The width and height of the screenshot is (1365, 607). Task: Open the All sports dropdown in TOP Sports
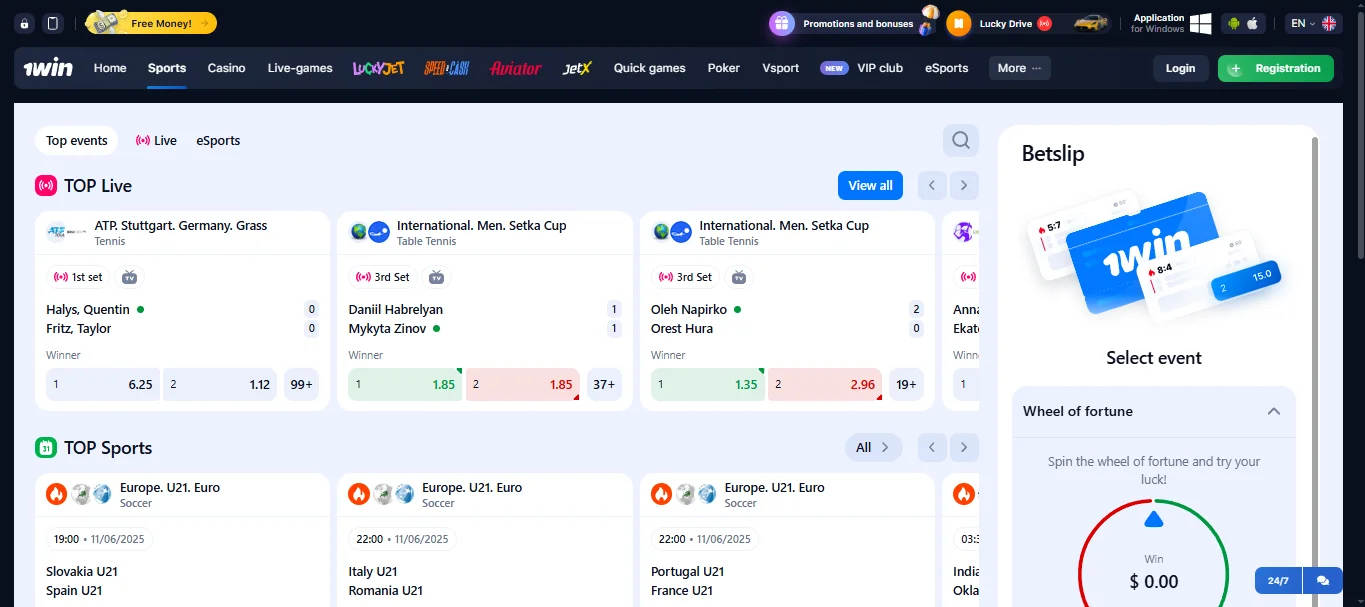[x=873, y=447]
